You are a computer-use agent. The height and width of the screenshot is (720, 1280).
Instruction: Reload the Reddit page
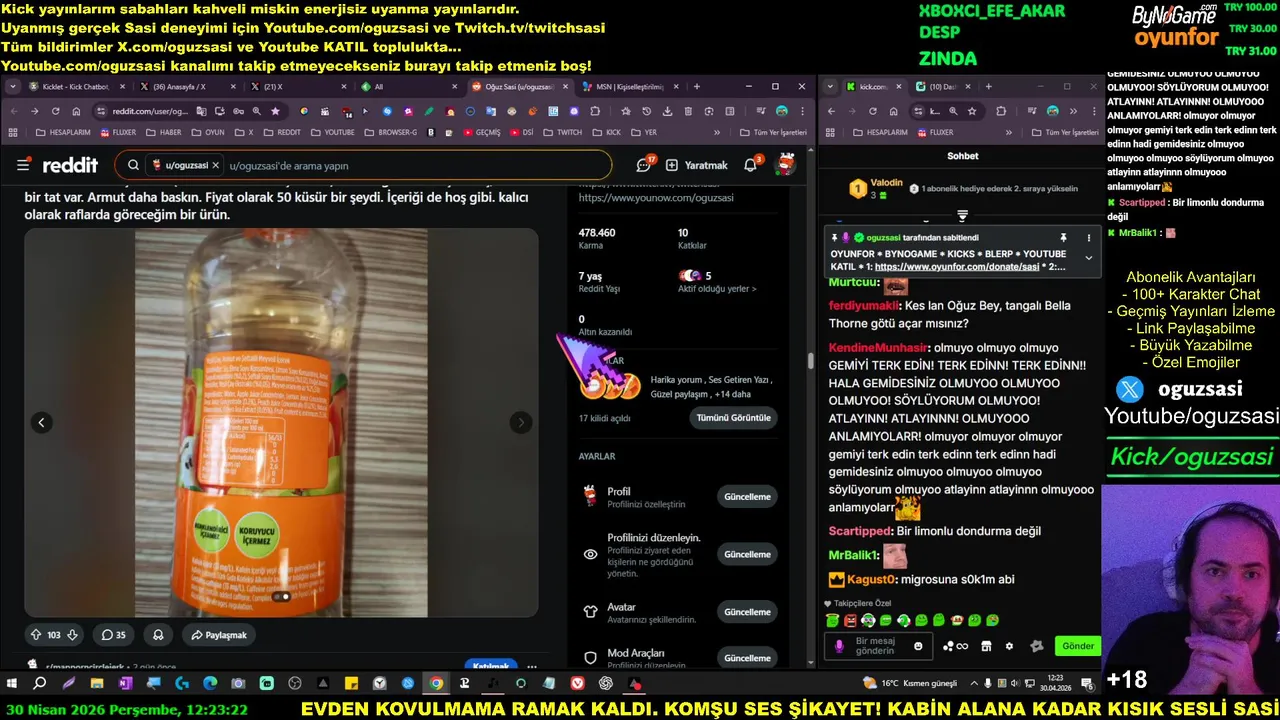tap(55, 111)
